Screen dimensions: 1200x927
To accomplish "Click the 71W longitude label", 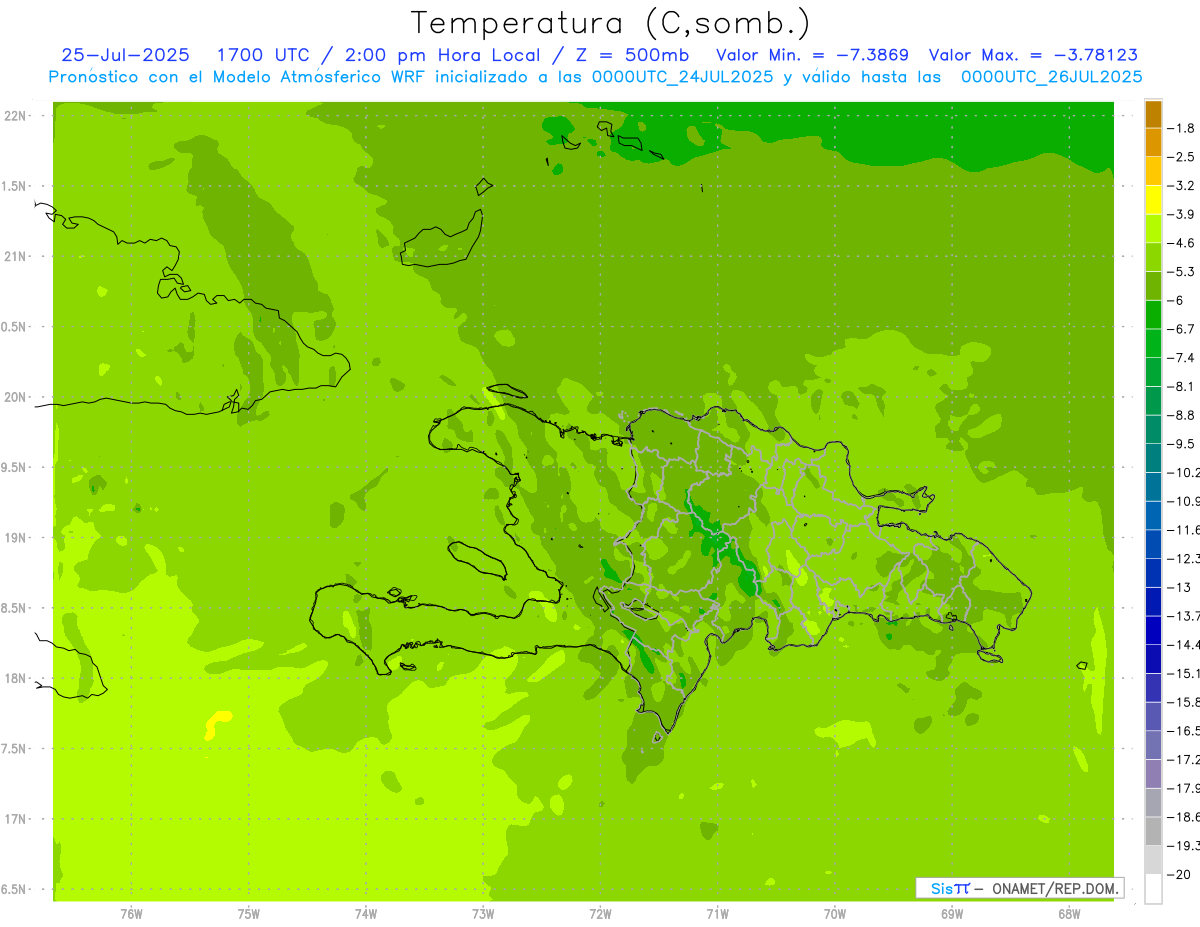I will click(717, 914).
